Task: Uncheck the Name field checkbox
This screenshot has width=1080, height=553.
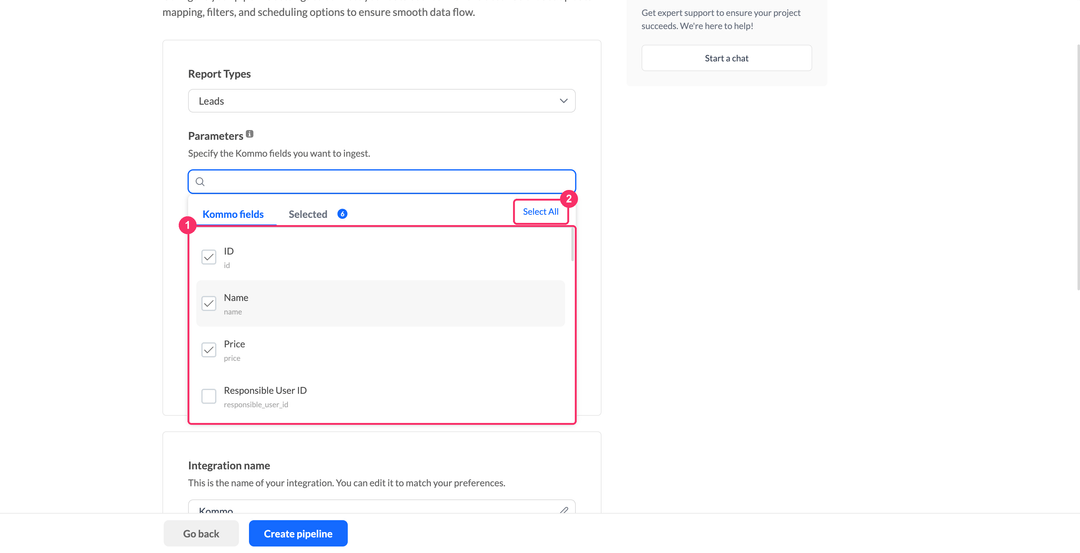Action: pos(209,304)
